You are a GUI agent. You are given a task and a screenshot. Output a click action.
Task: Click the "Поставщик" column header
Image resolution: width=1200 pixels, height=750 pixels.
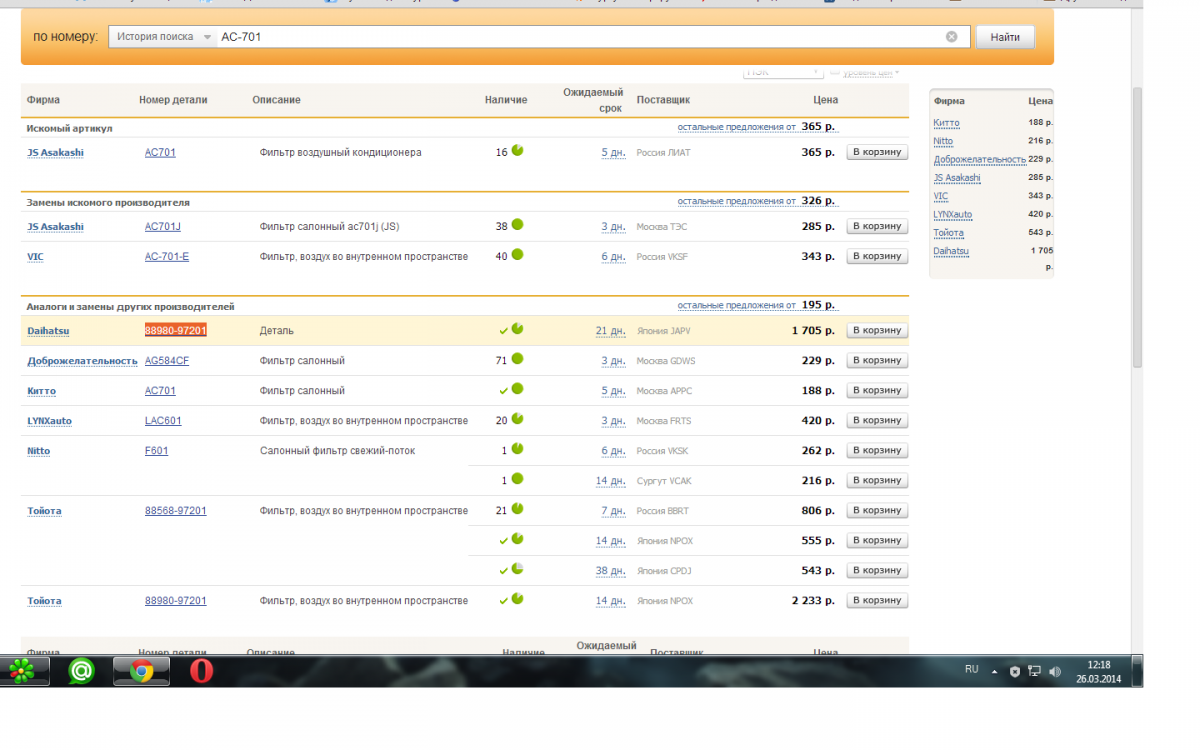click(663, 100)
